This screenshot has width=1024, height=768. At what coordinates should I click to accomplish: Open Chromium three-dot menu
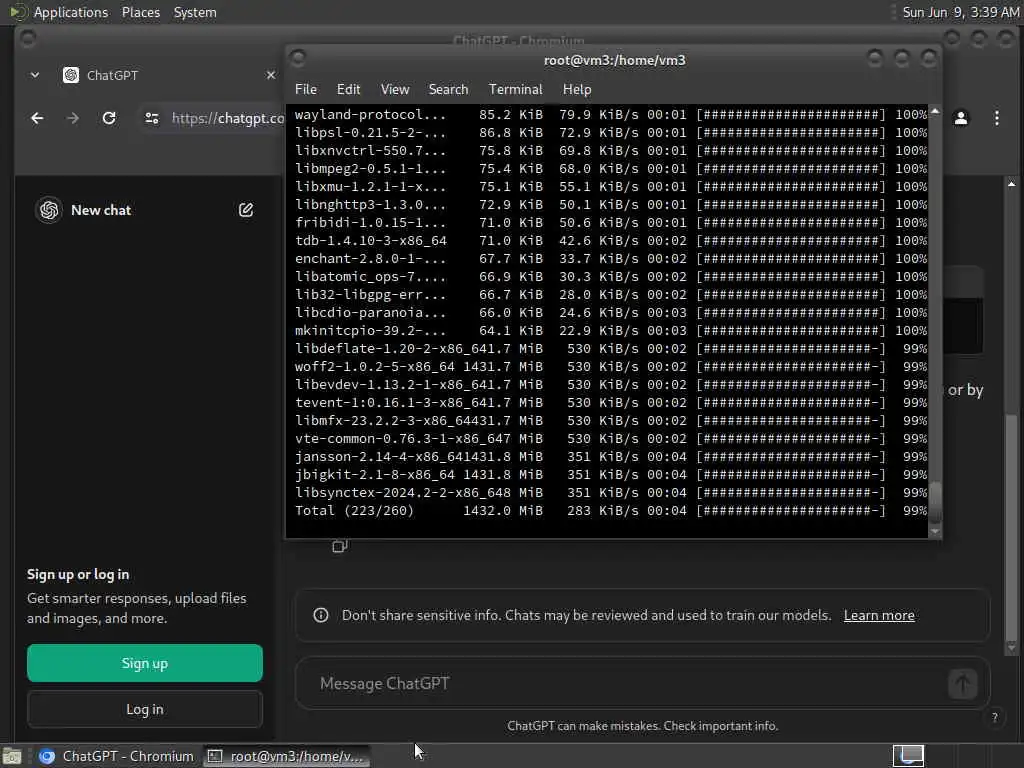[997, 118]
